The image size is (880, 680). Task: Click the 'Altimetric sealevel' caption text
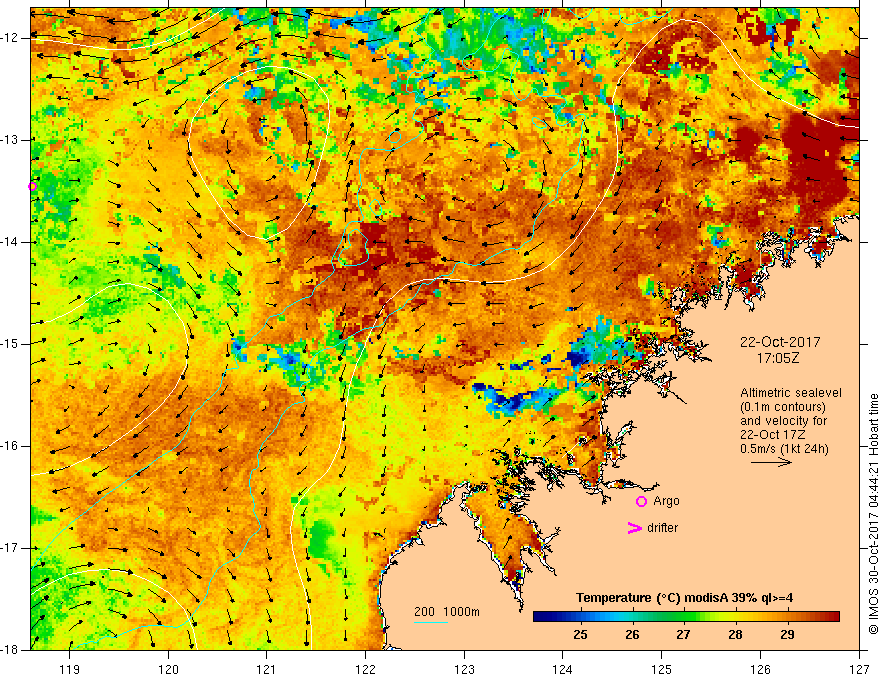click(x=791, y=393)
